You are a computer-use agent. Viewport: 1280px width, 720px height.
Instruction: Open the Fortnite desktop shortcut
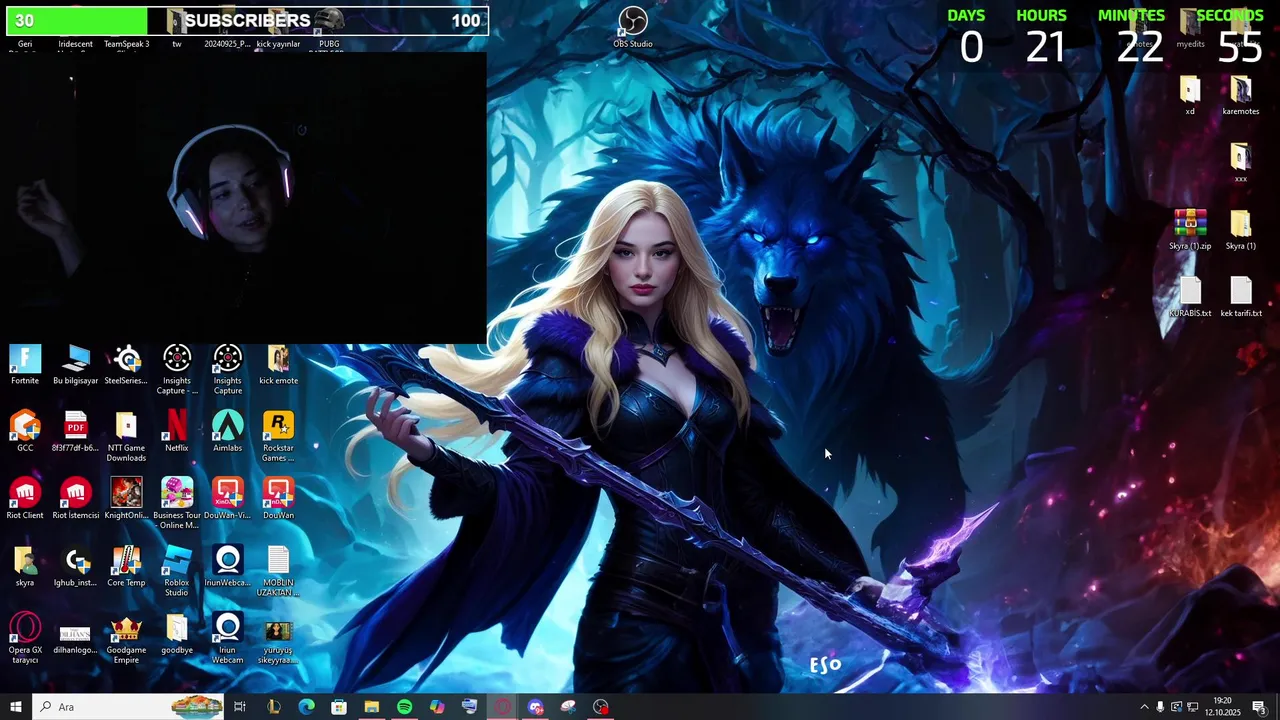coord(25,365)
